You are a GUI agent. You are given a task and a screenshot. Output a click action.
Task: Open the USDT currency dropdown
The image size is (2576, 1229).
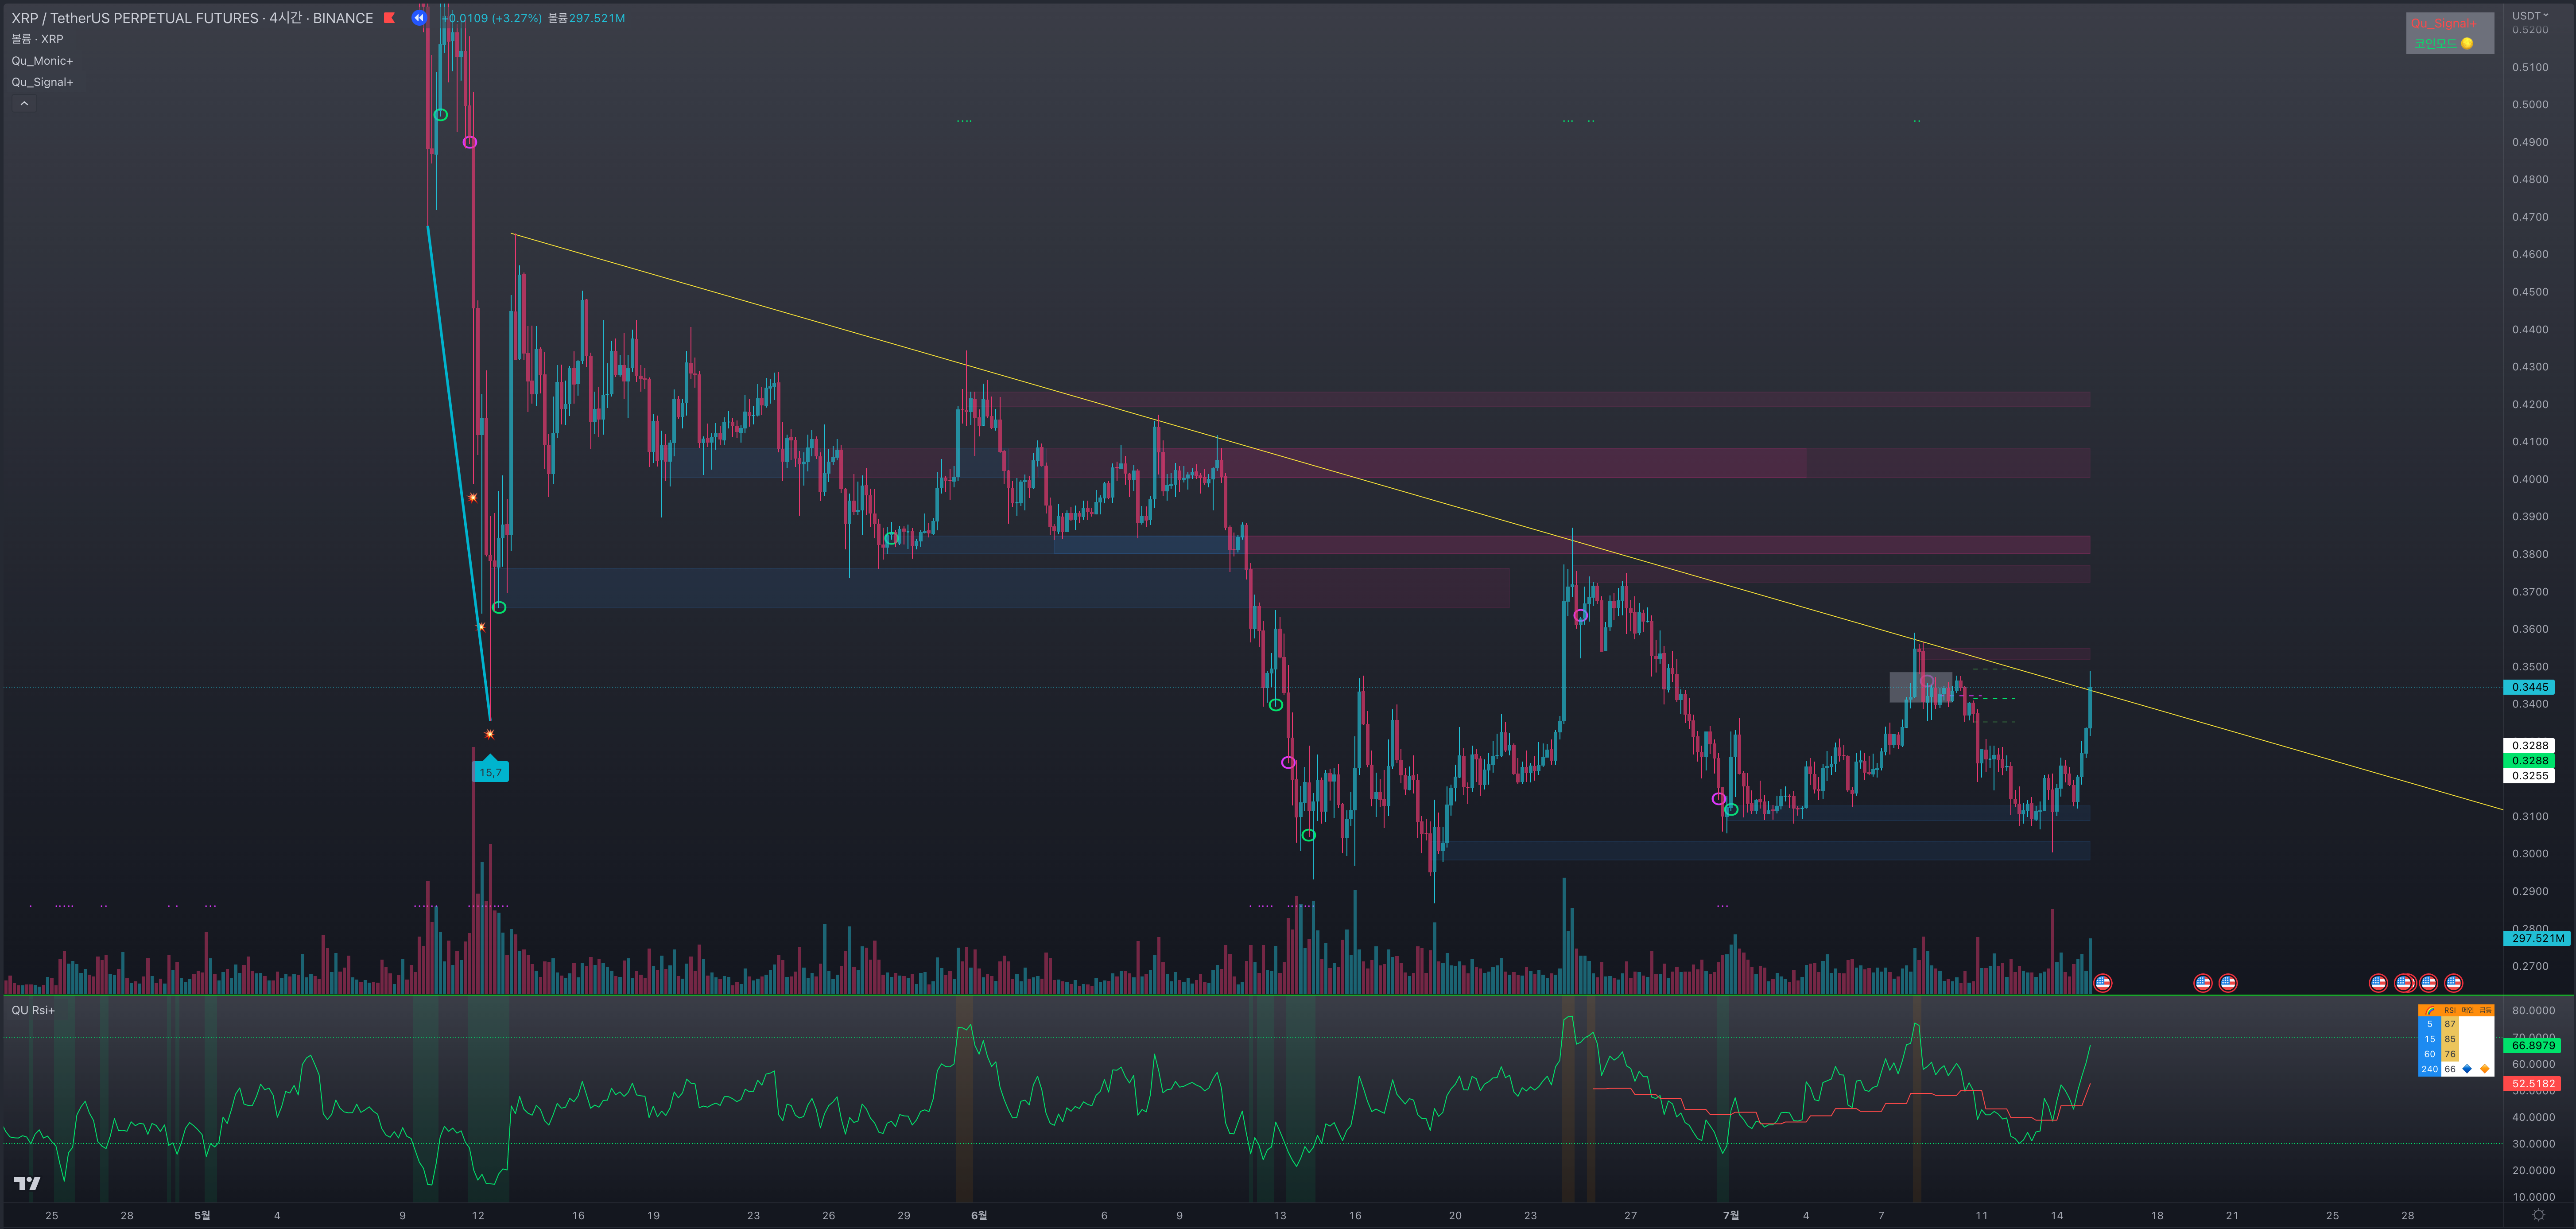(x=2530, y=15)
